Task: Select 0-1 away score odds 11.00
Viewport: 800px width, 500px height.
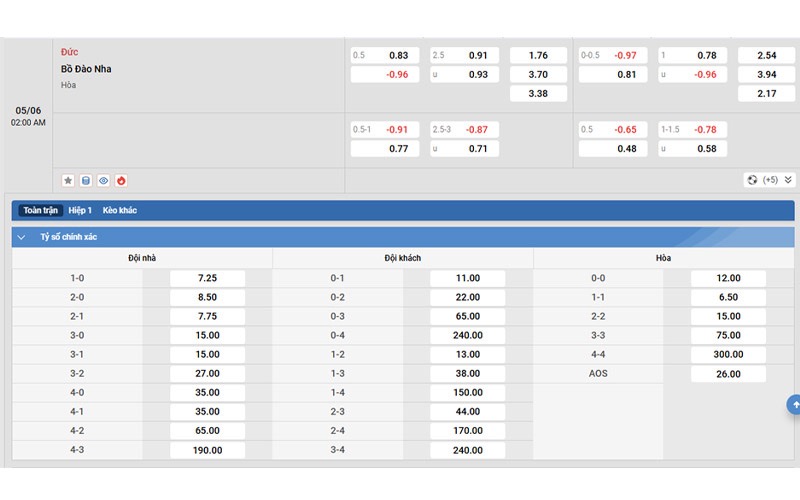Action: click(467, 278)
